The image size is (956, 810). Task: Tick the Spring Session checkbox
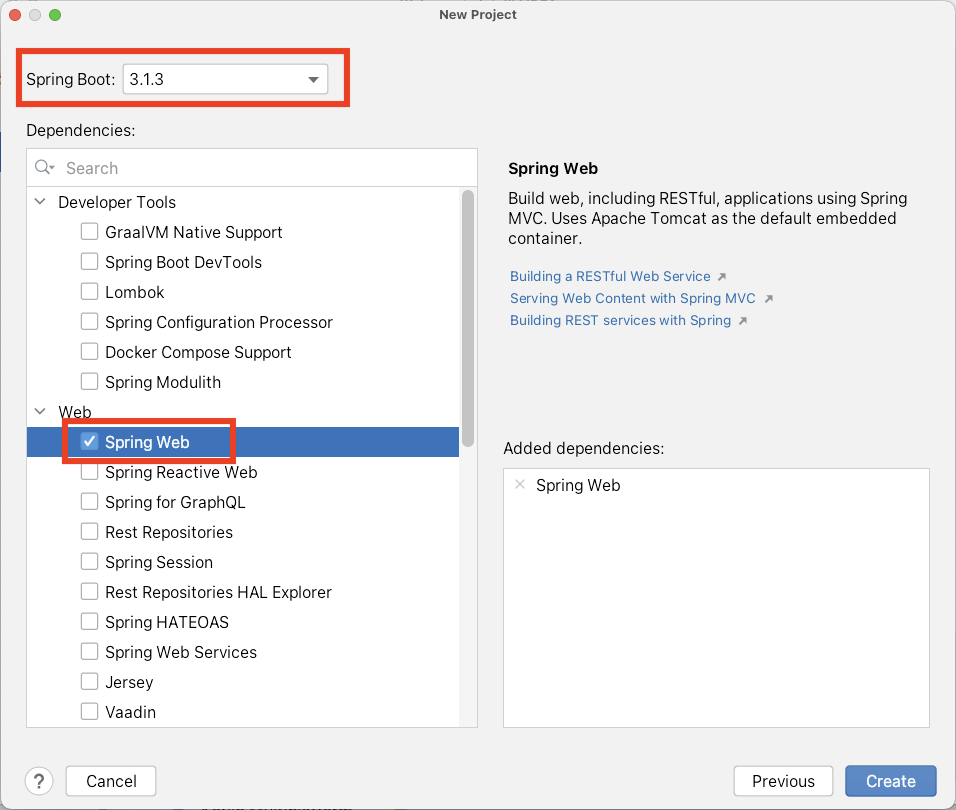(90, 561)
